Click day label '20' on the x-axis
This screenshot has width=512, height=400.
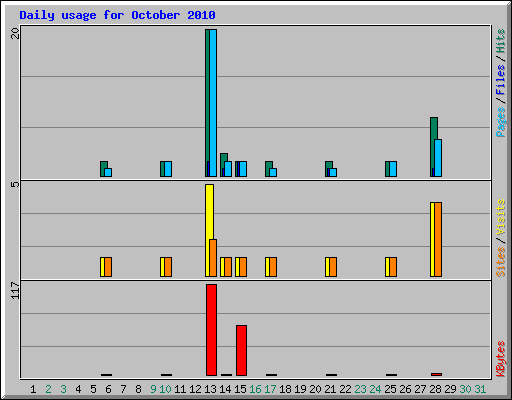(315, 389)
